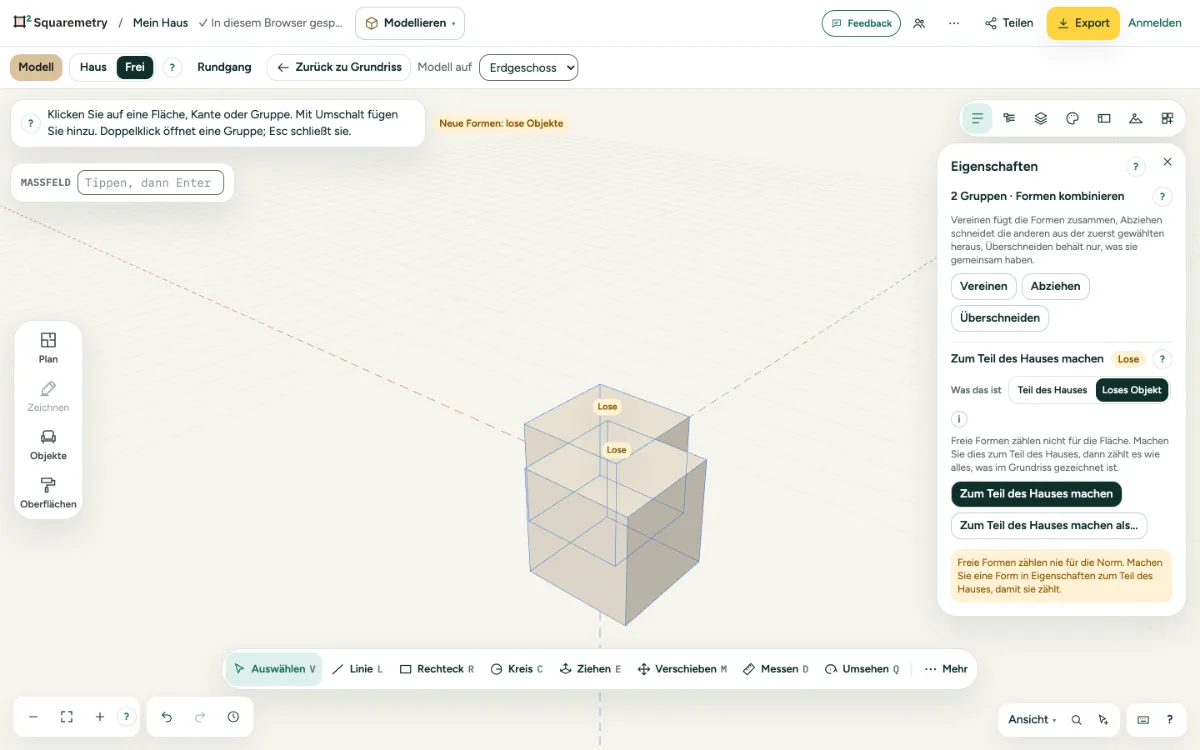1200x750 pixels.
Task: Click the upper Lose label on model
Action: pyautogui.click(x=607, y=407)
